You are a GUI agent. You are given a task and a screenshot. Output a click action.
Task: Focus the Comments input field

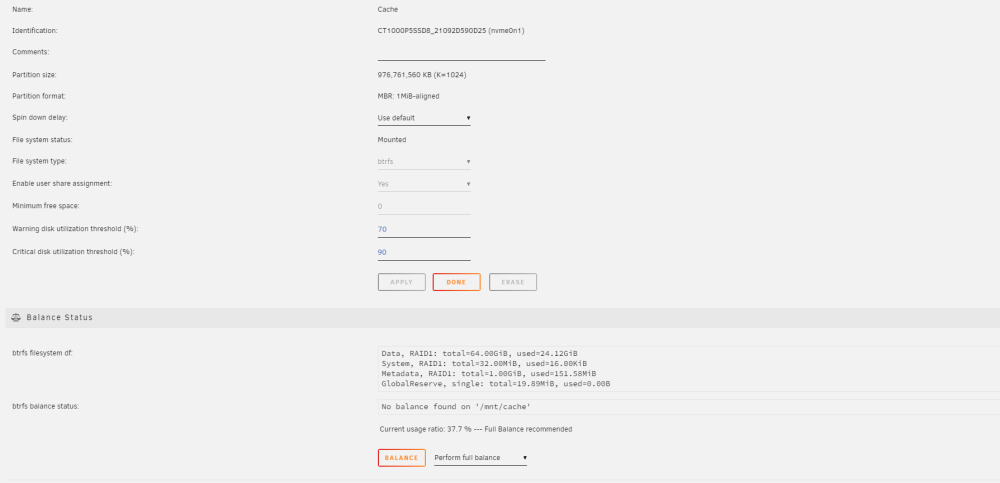[x=461, y=53]
